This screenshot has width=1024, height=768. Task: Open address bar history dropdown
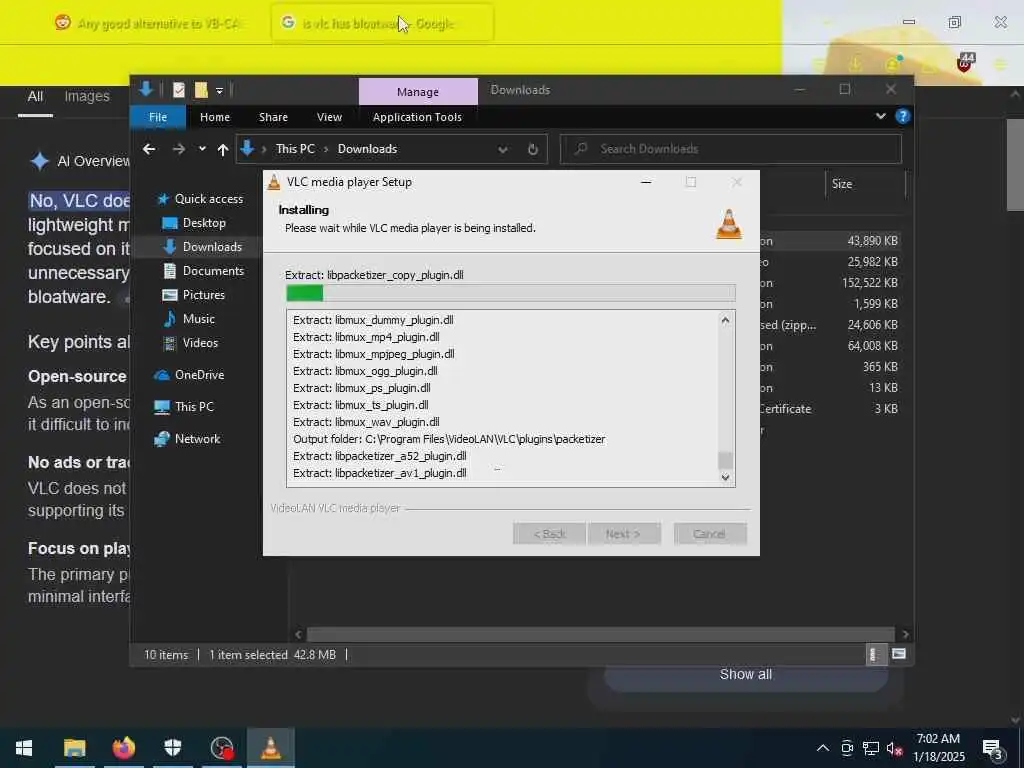coord(503,150)
